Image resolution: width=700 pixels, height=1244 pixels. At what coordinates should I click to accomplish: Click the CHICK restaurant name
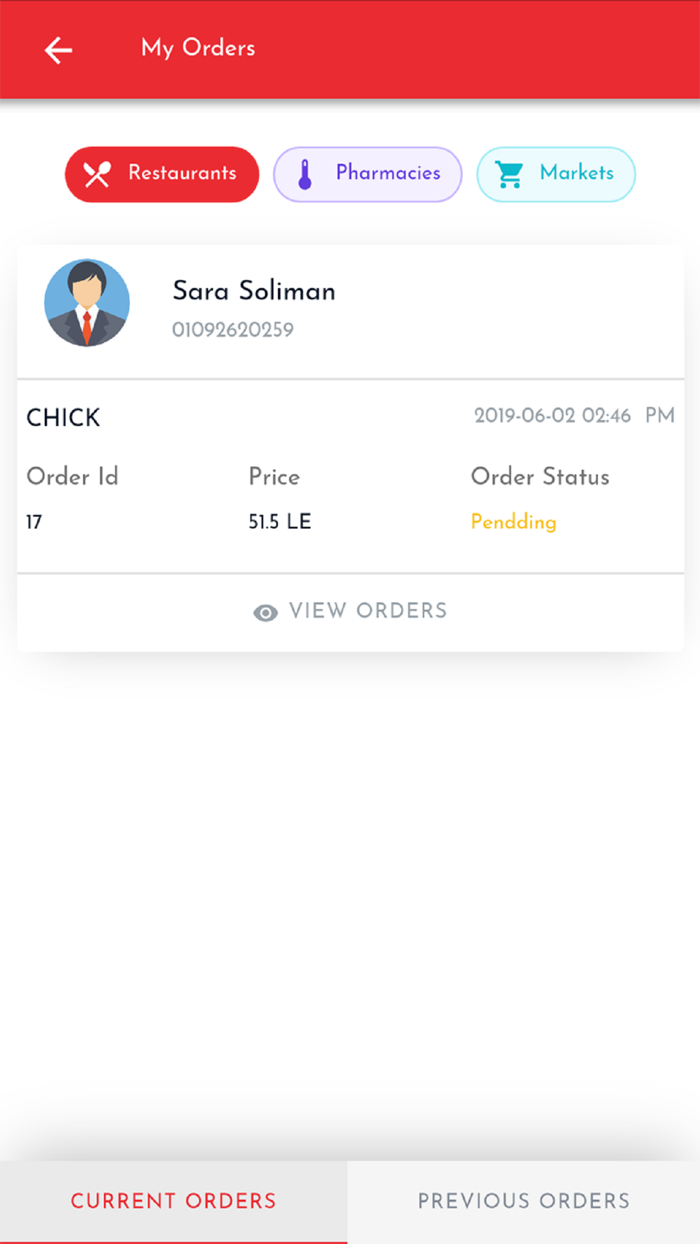coord(63,418)
